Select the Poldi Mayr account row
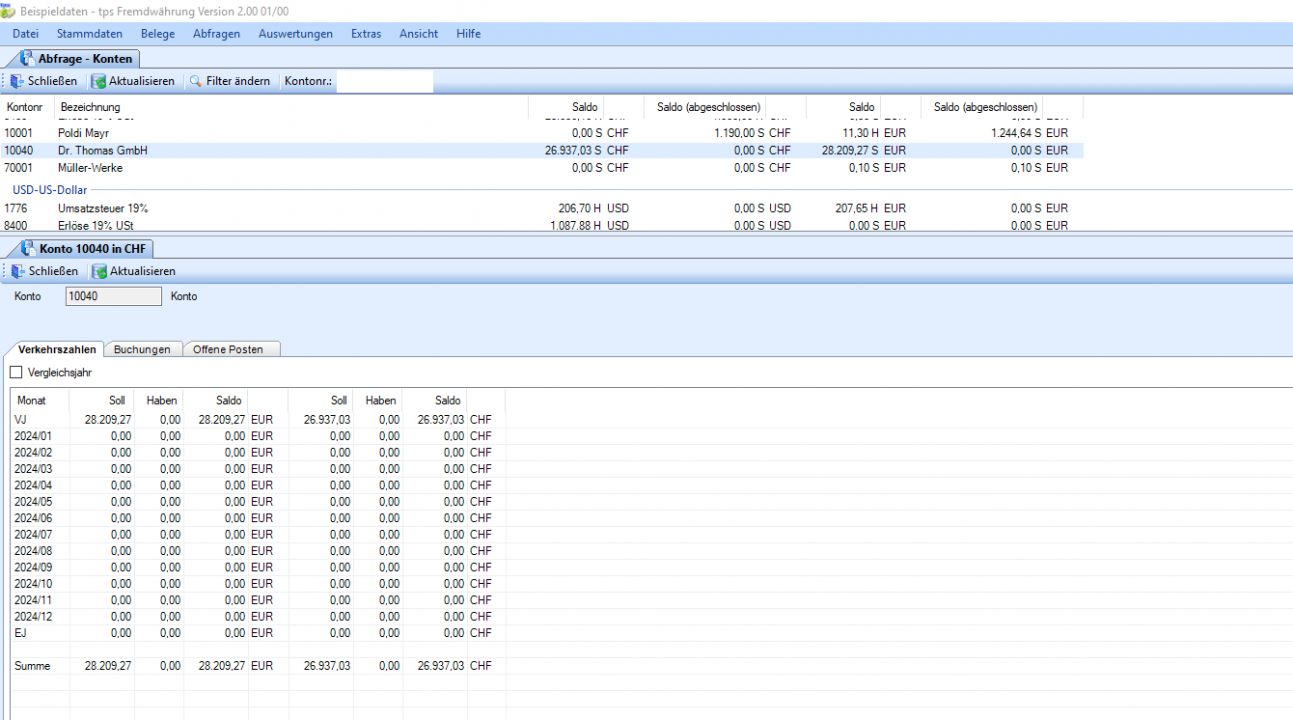1293x720 pixels. tap(84, 133)
